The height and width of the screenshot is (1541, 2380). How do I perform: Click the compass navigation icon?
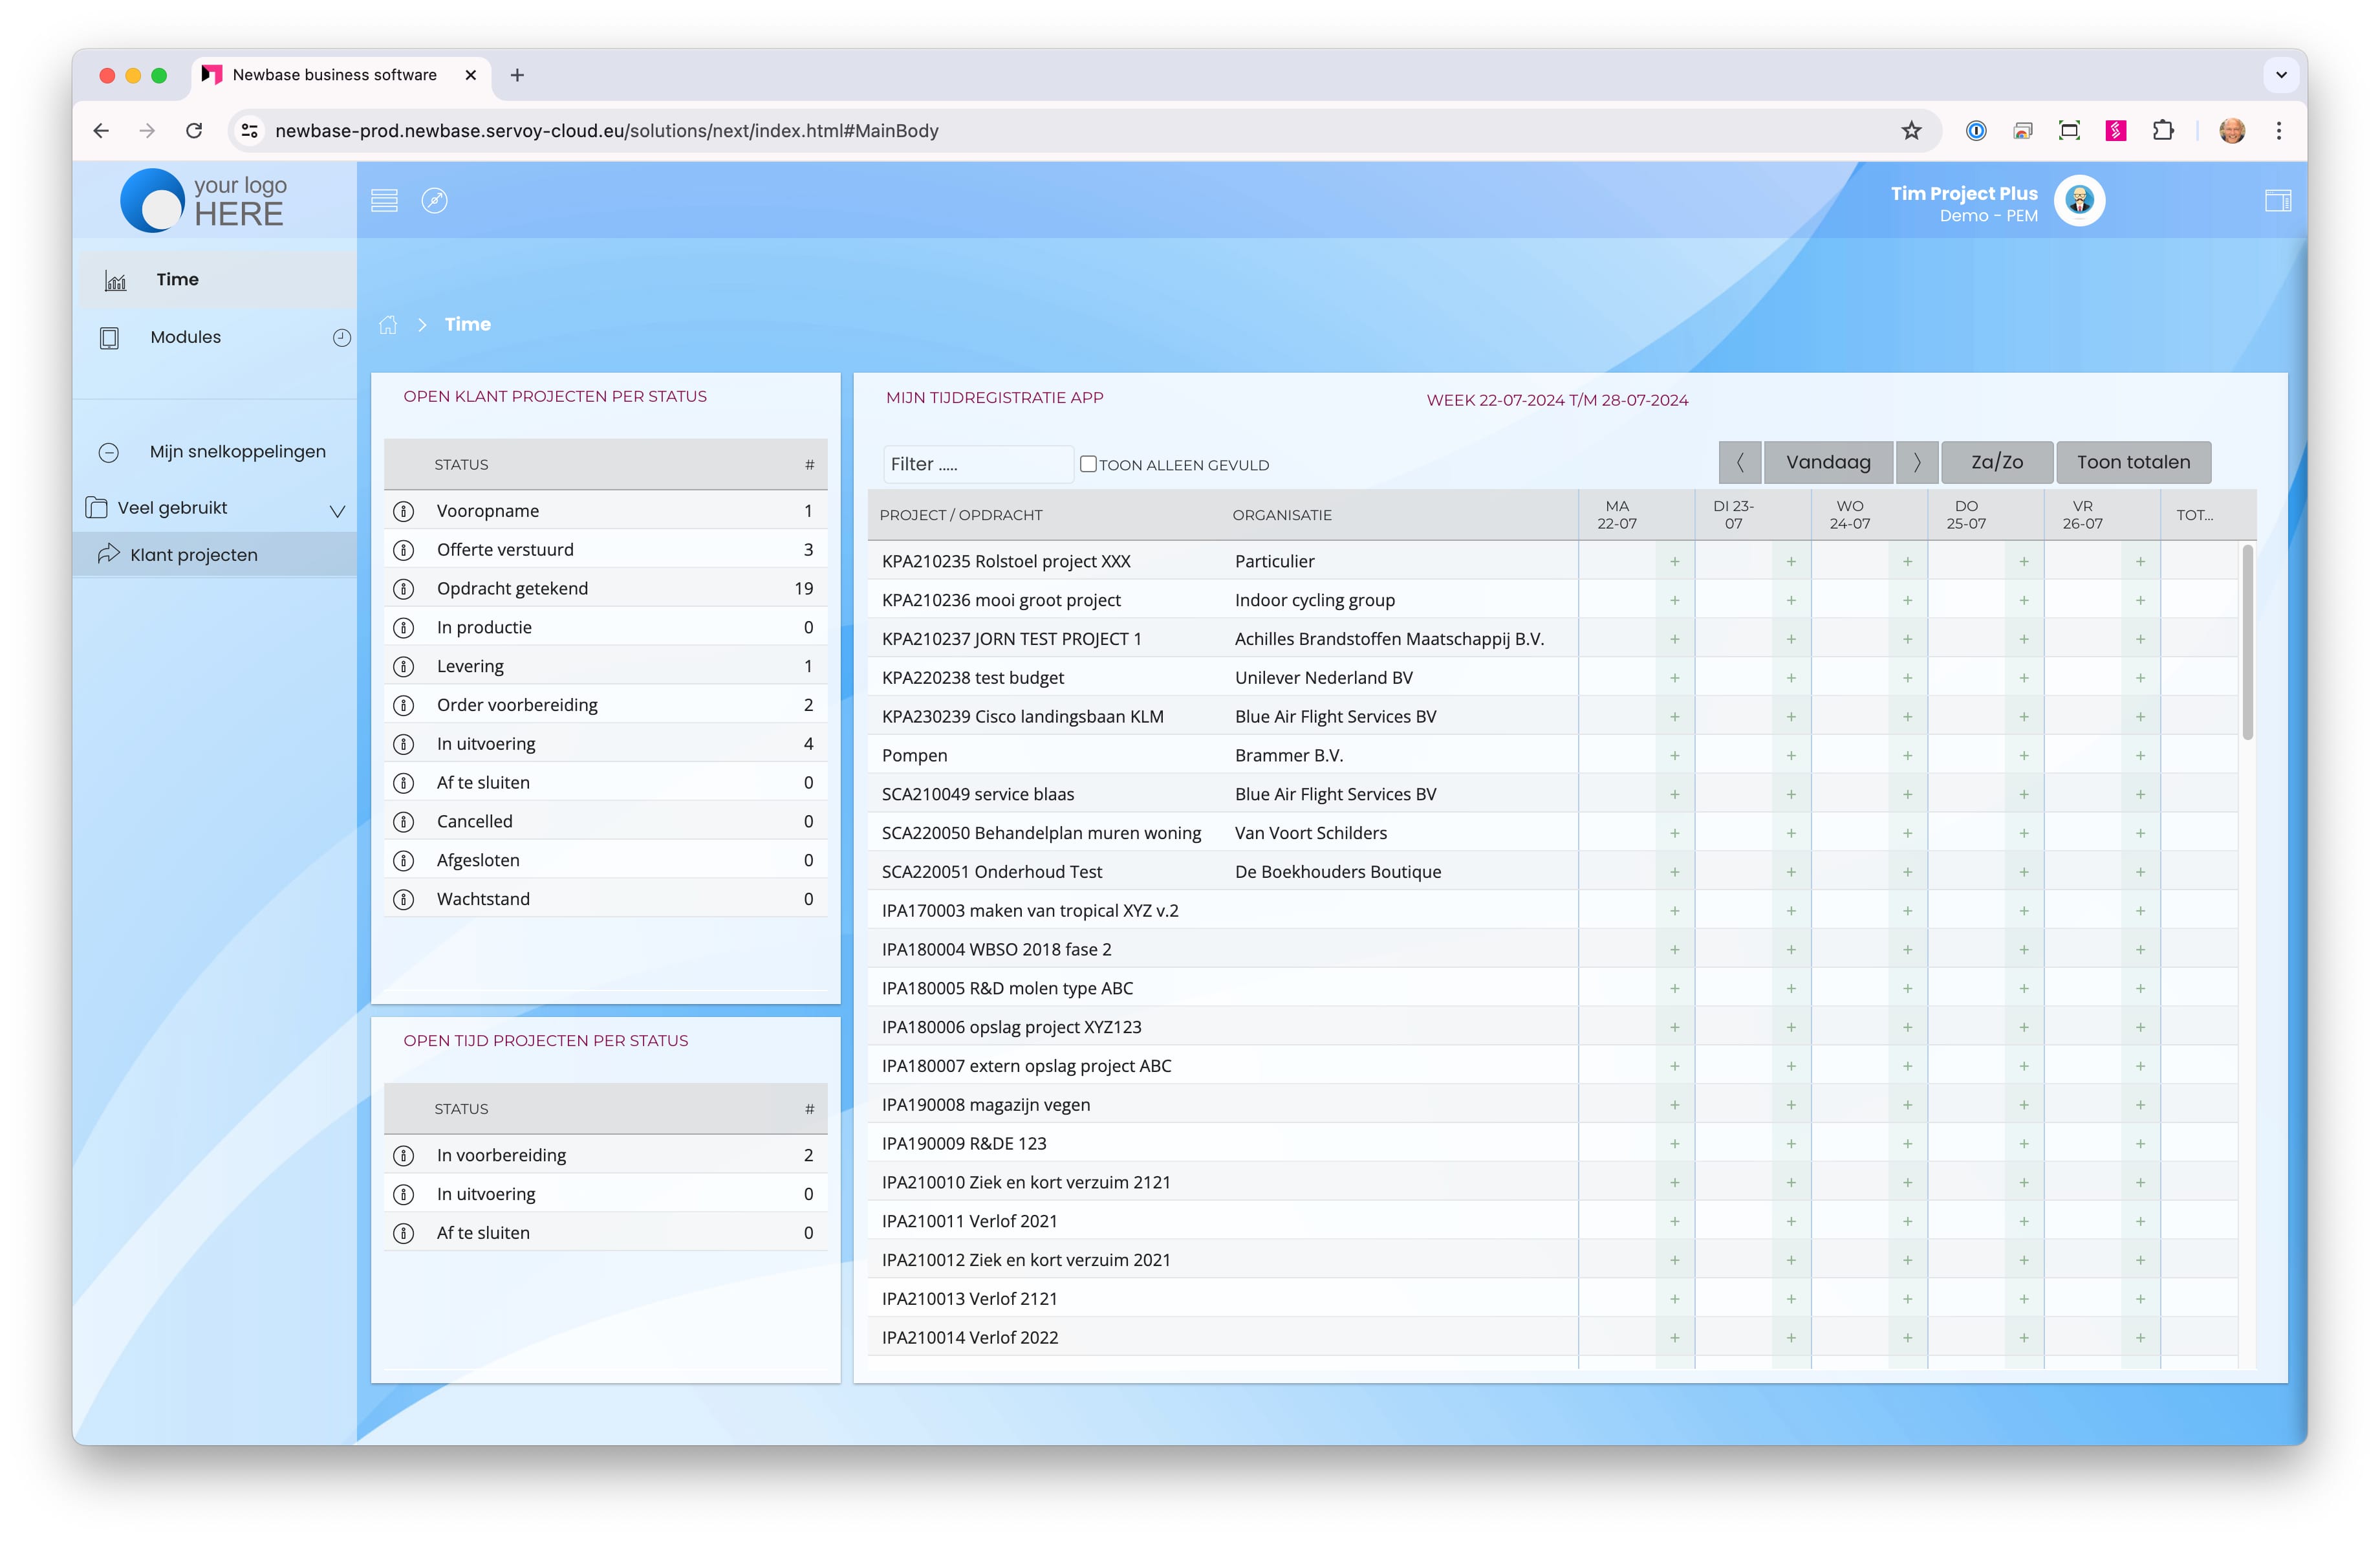434,200
